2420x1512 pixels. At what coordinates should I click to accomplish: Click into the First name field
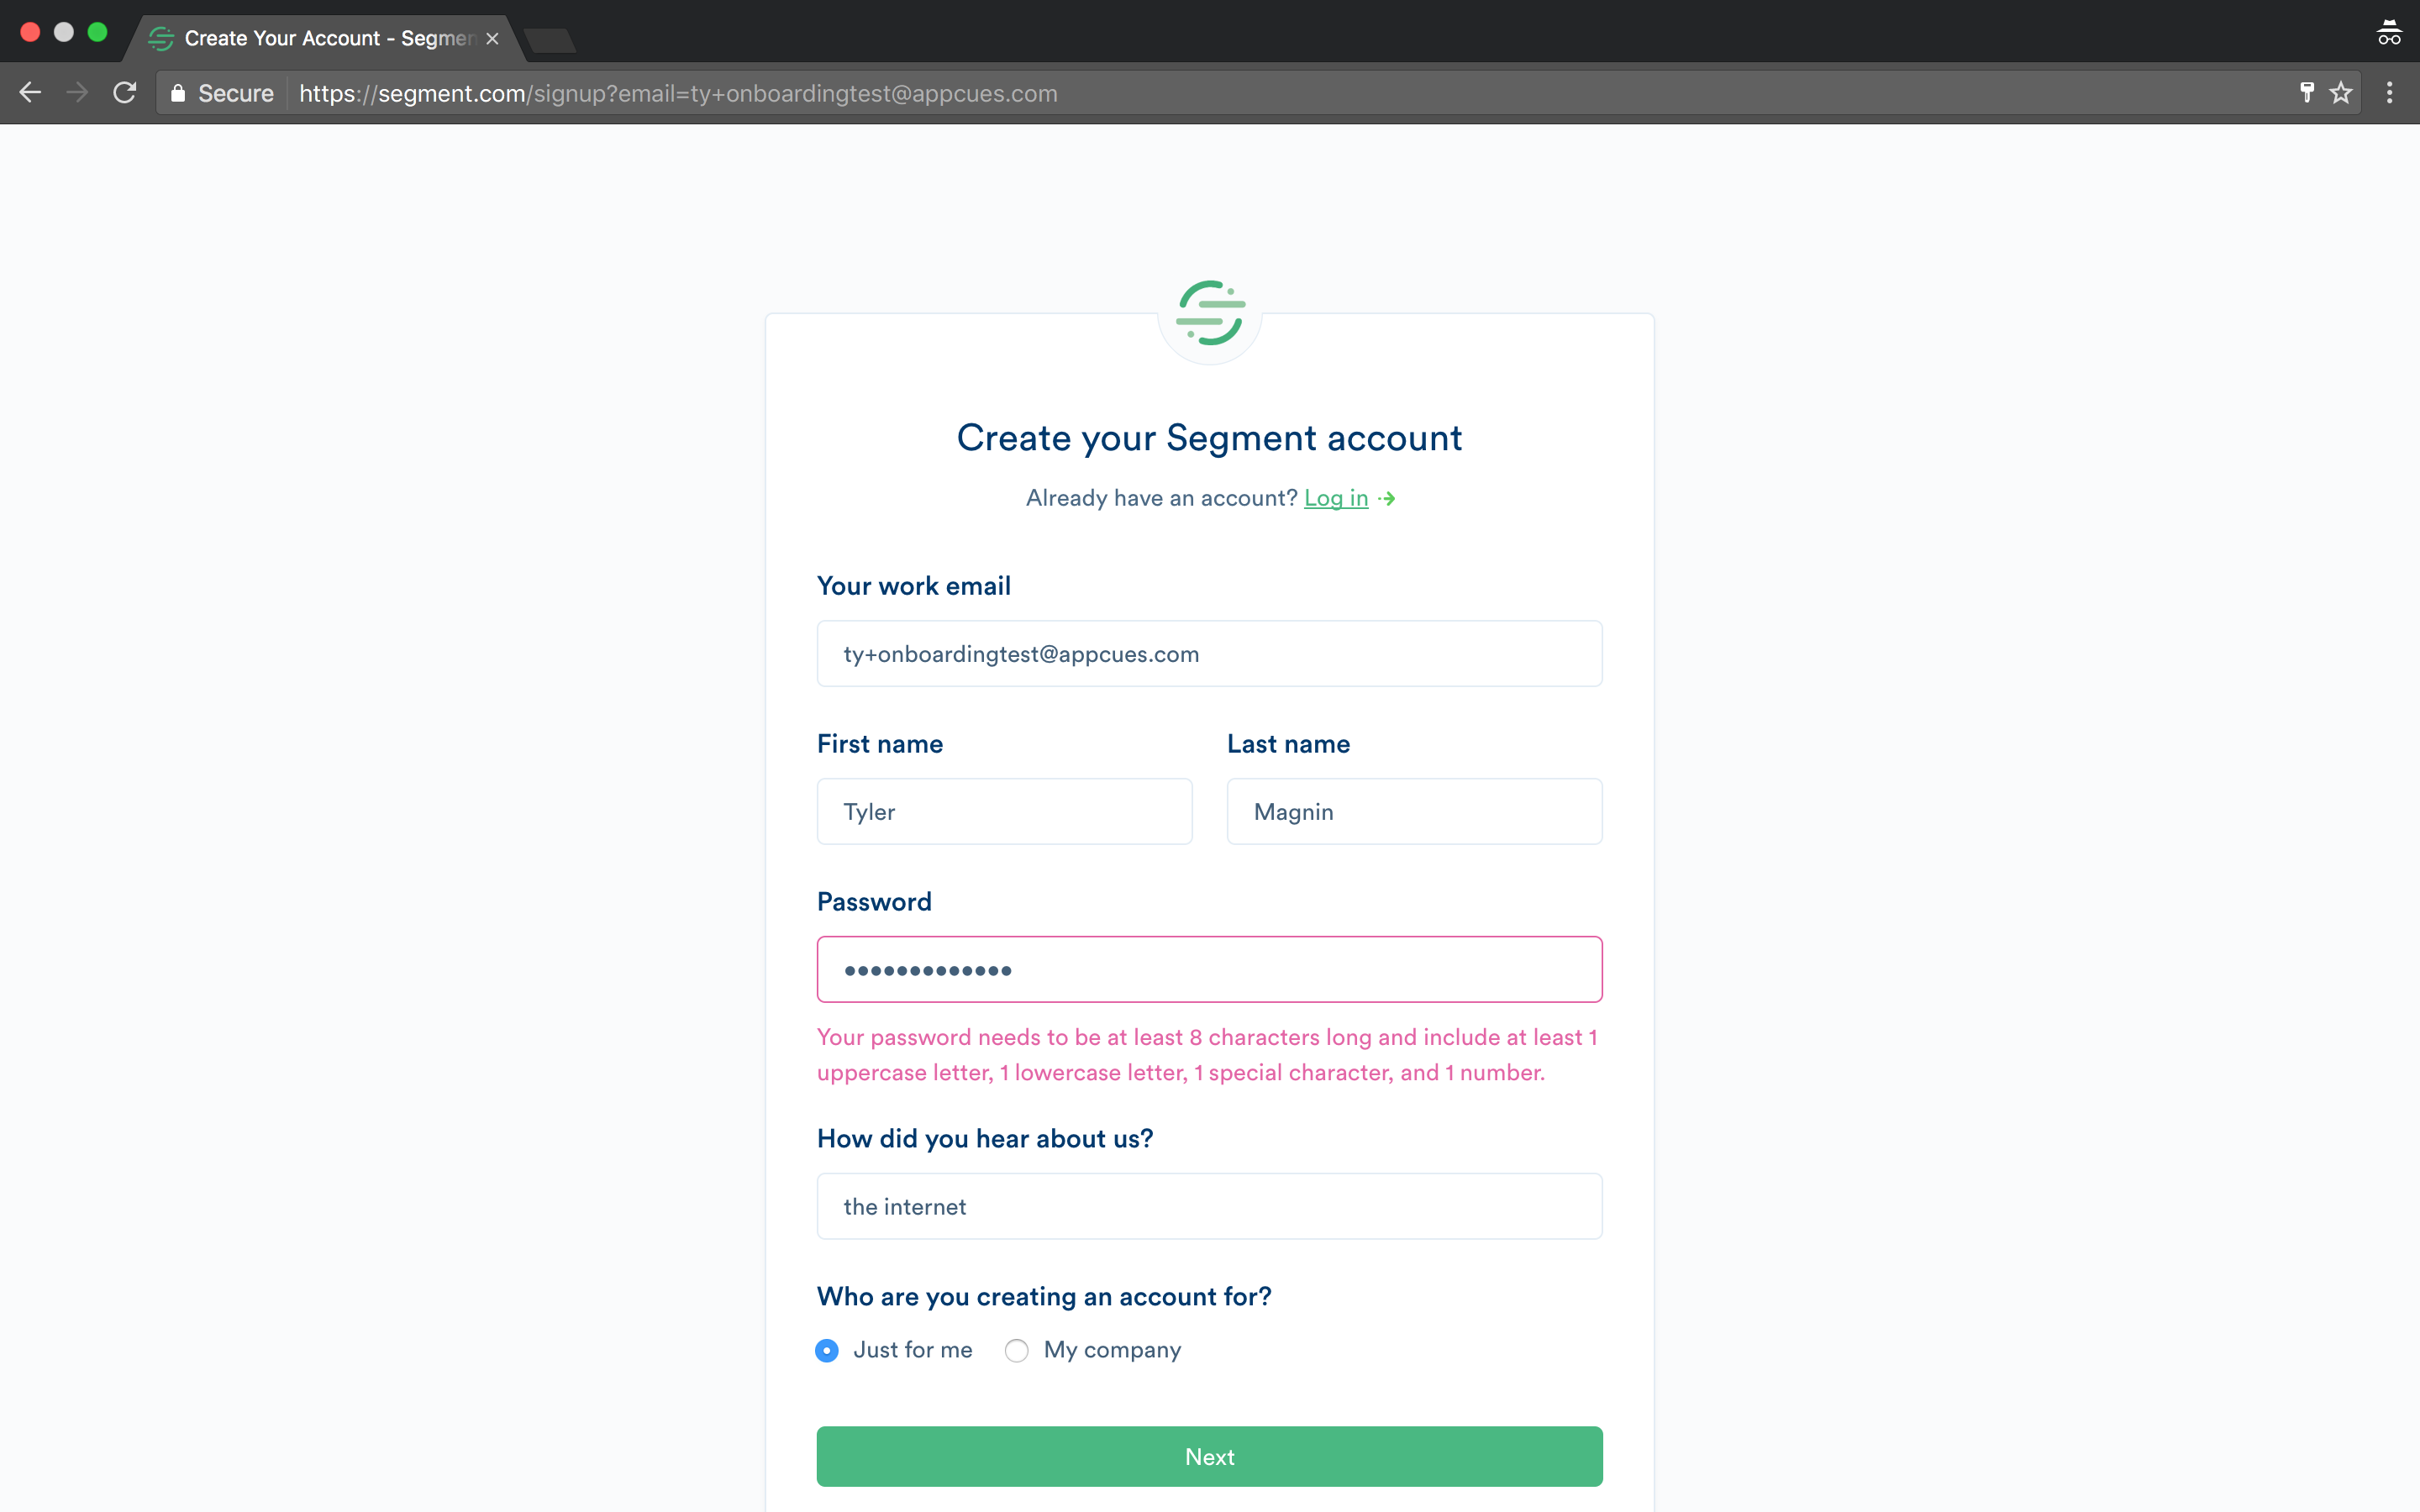click(1004, 811)
